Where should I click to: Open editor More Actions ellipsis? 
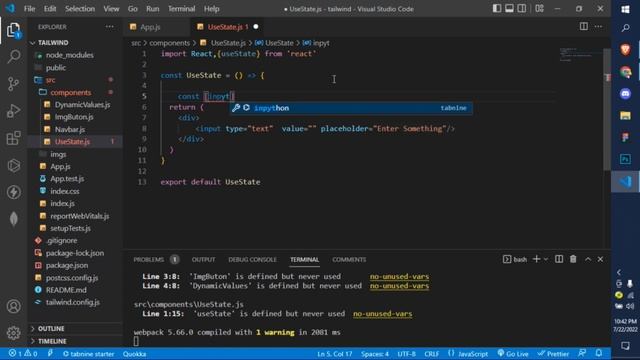click(x=598, y=27)
